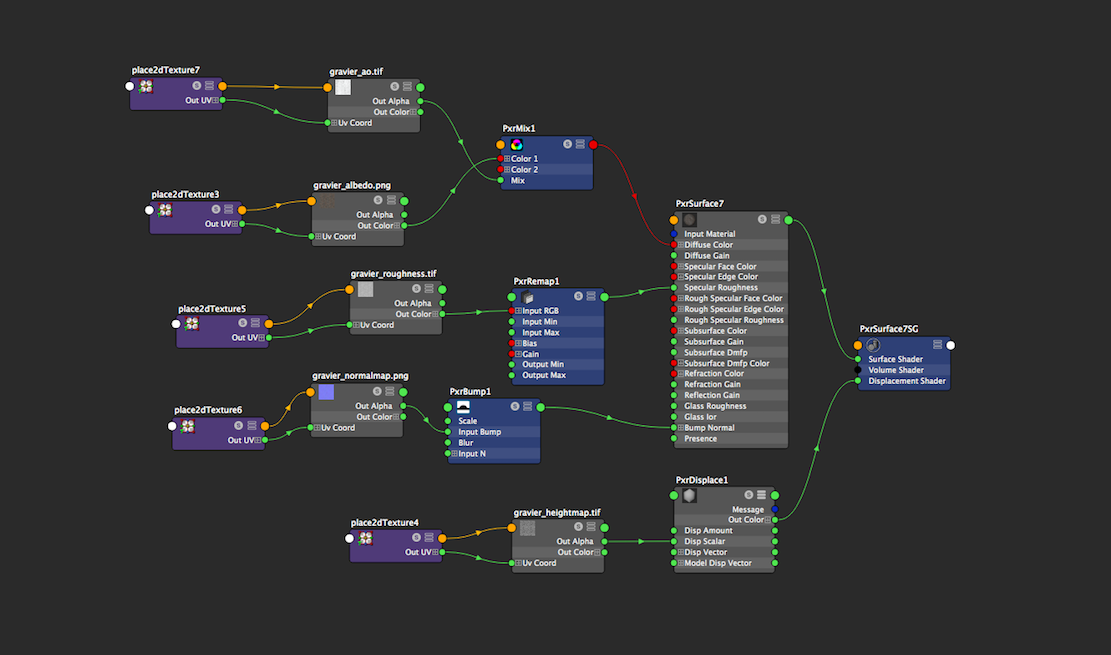The image size is (1111, 655).
Task: Toggle solo on the PxrRemap1 node
Action: click(x=579, y=296)
